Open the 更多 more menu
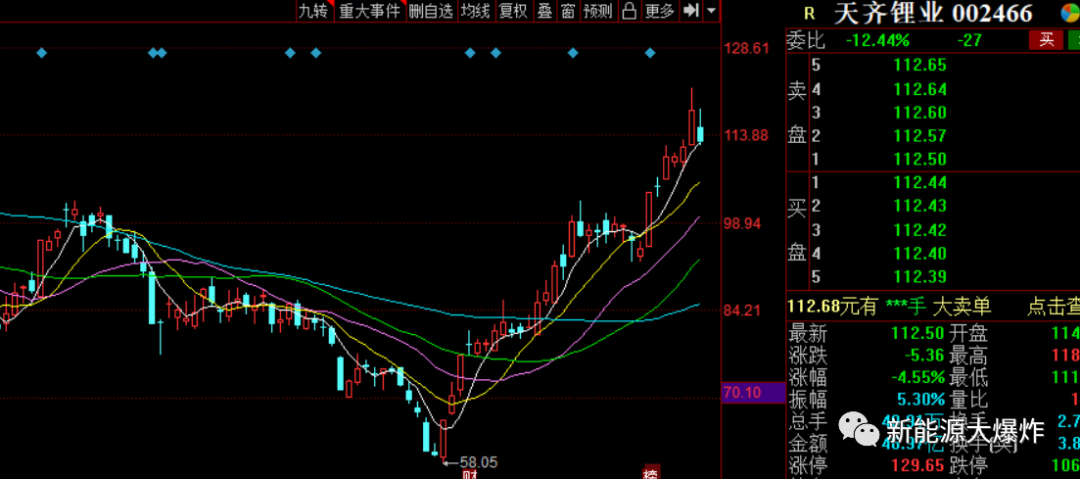 [x=659, y=10]
